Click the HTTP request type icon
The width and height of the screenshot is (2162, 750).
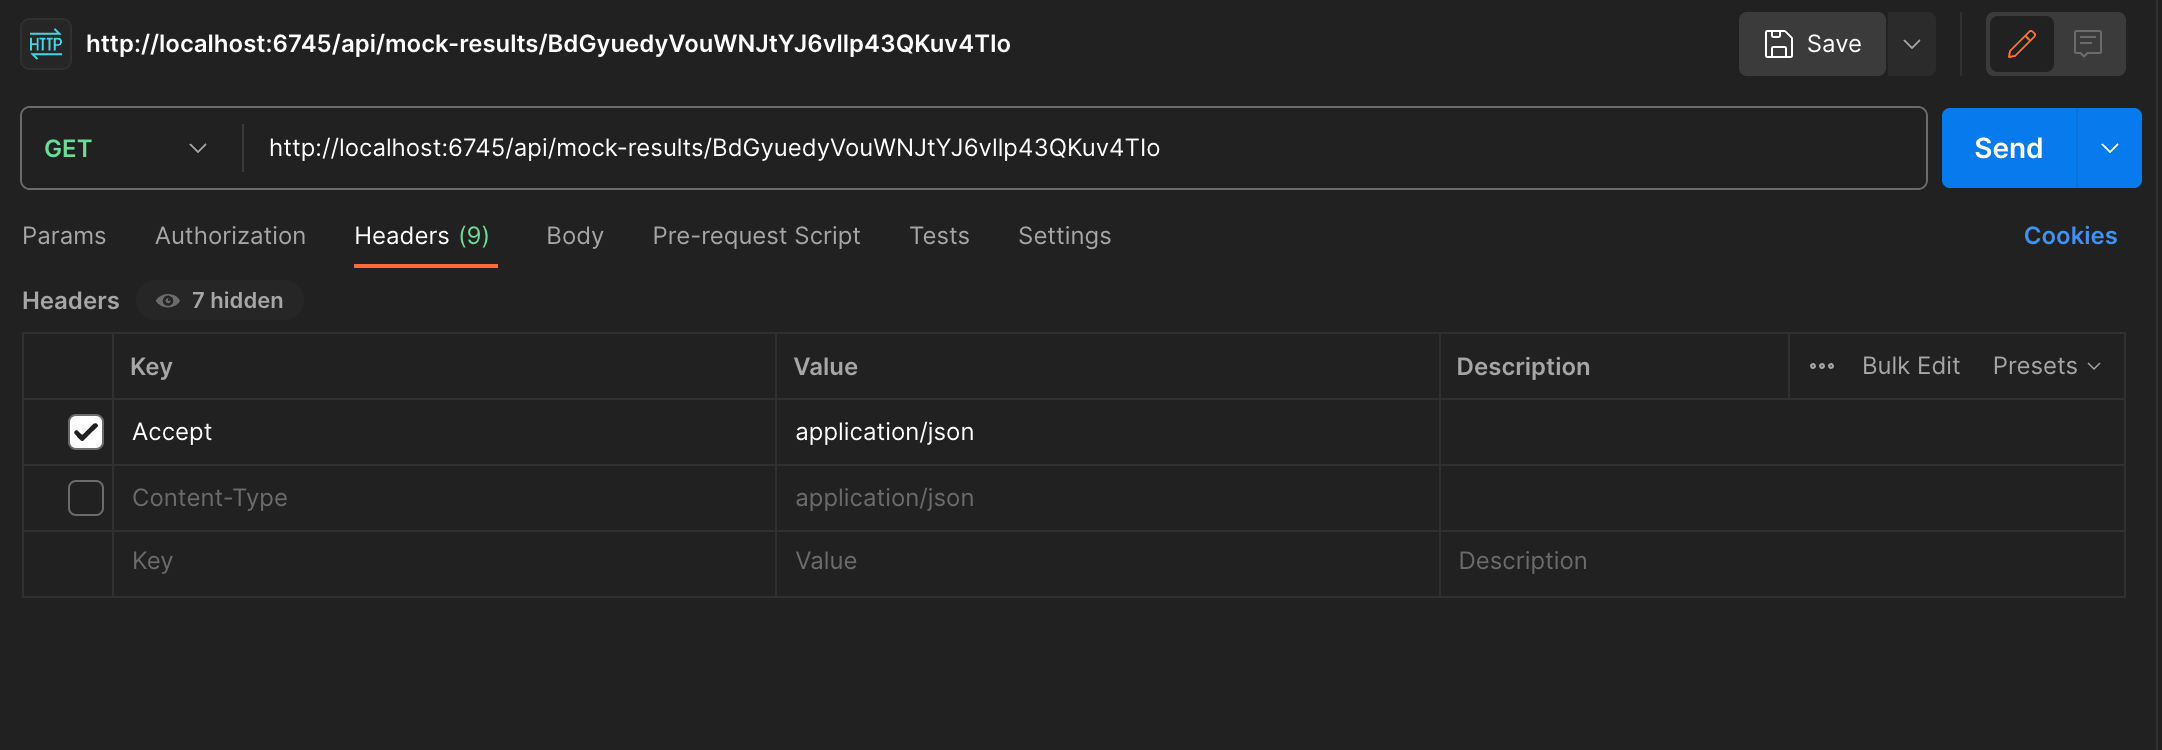46,44
